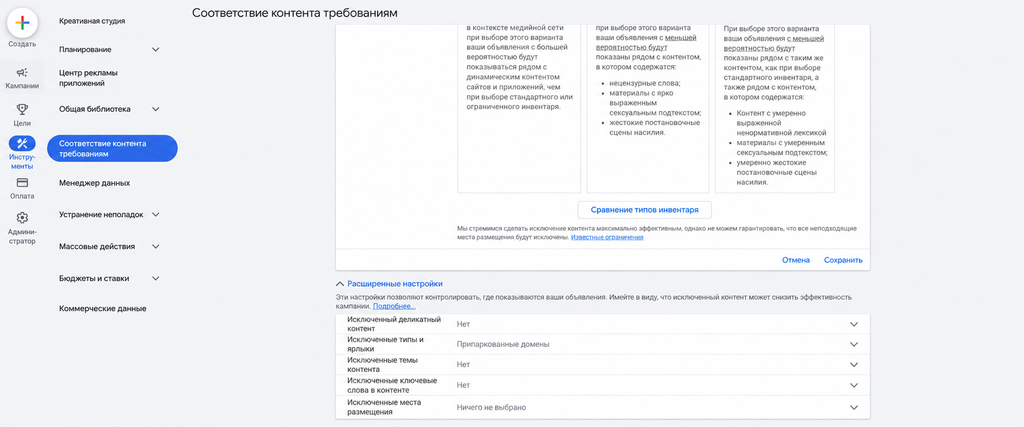This screenshot has width=1024, height=427.
Task: Click the underlined 'меньшей вероятностью' in middle card
Action: pos(647,42)
